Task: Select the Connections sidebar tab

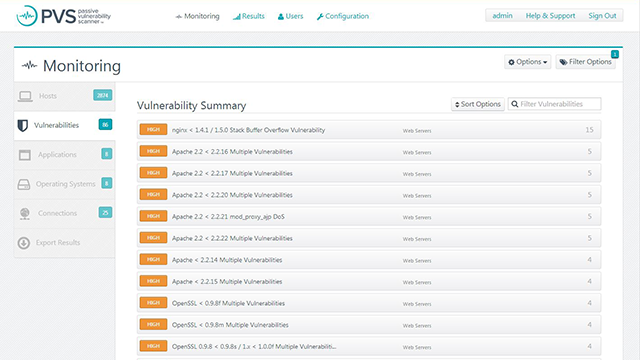Action: pos(64,213)
